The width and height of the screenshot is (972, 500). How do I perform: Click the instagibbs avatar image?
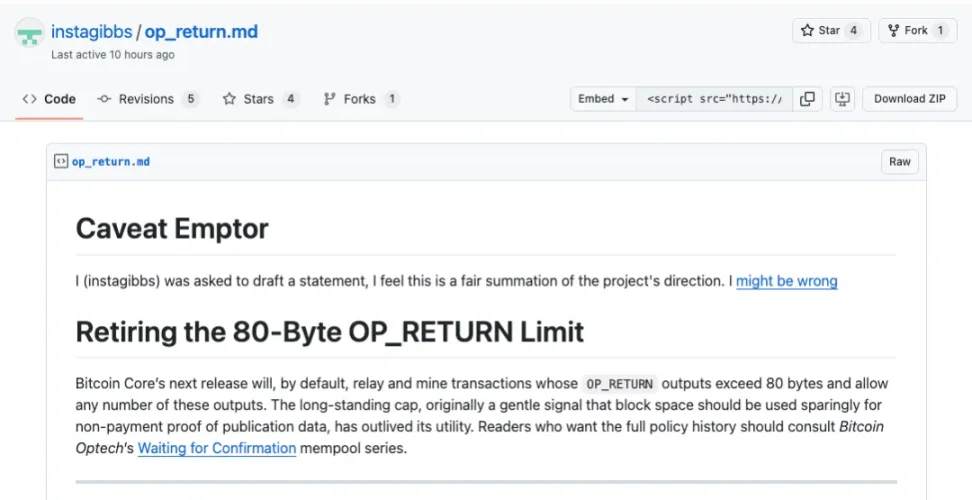(x=29, y=36)
